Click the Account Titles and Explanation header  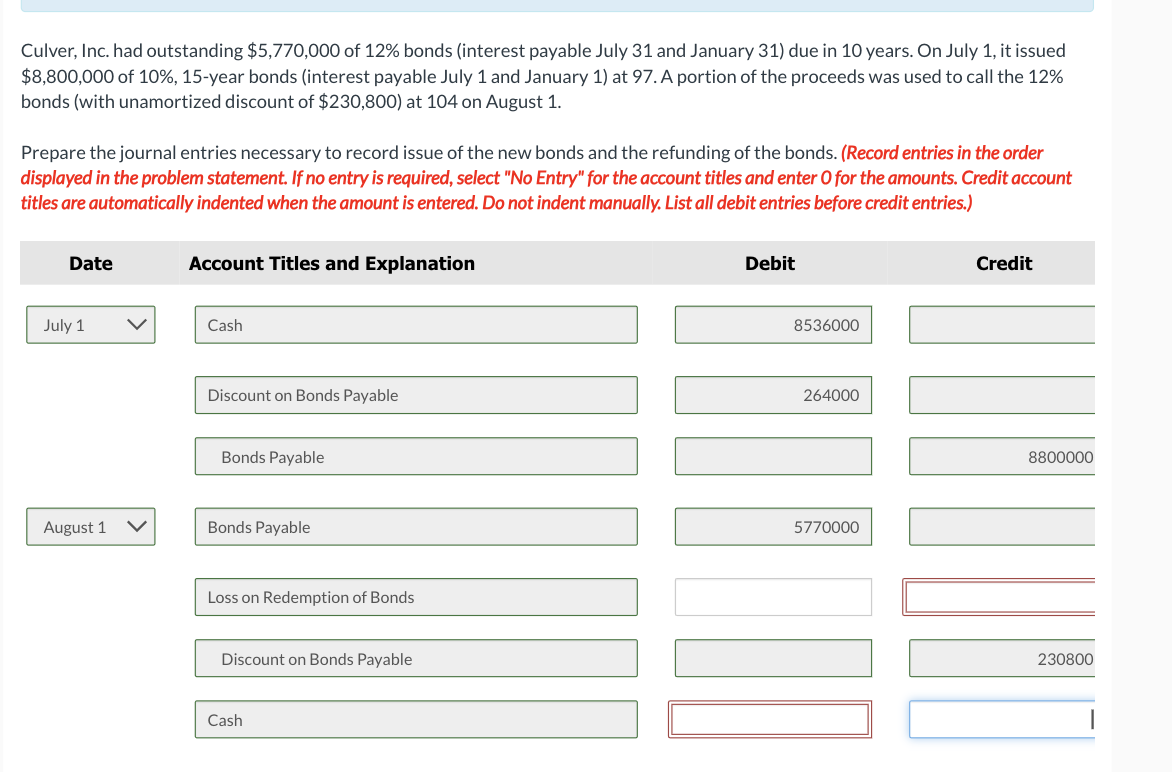tap(331, 263)
